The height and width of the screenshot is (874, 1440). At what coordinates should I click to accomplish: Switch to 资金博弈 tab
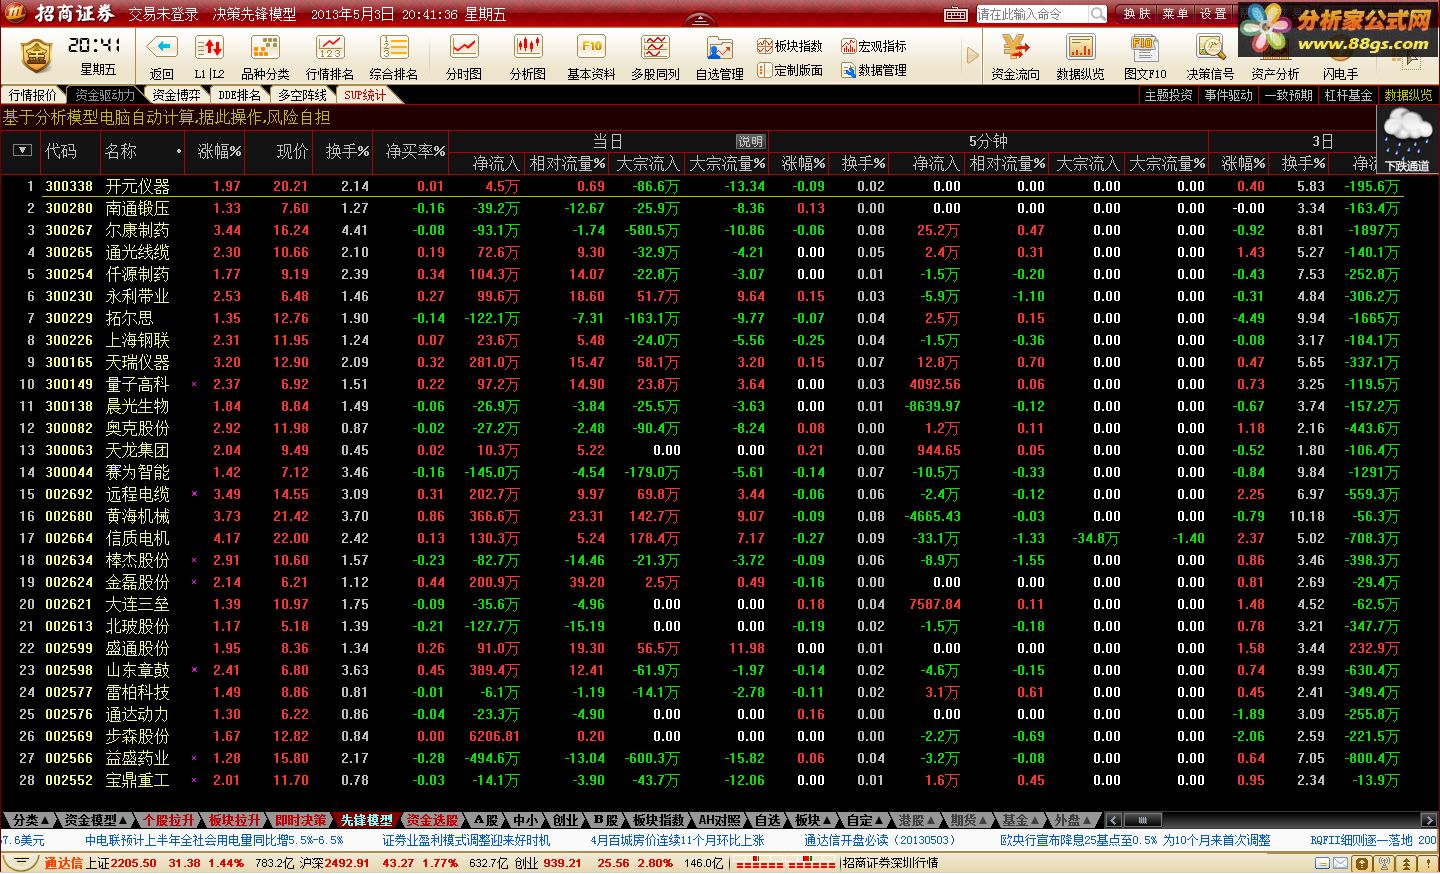(x=176, y=95)
